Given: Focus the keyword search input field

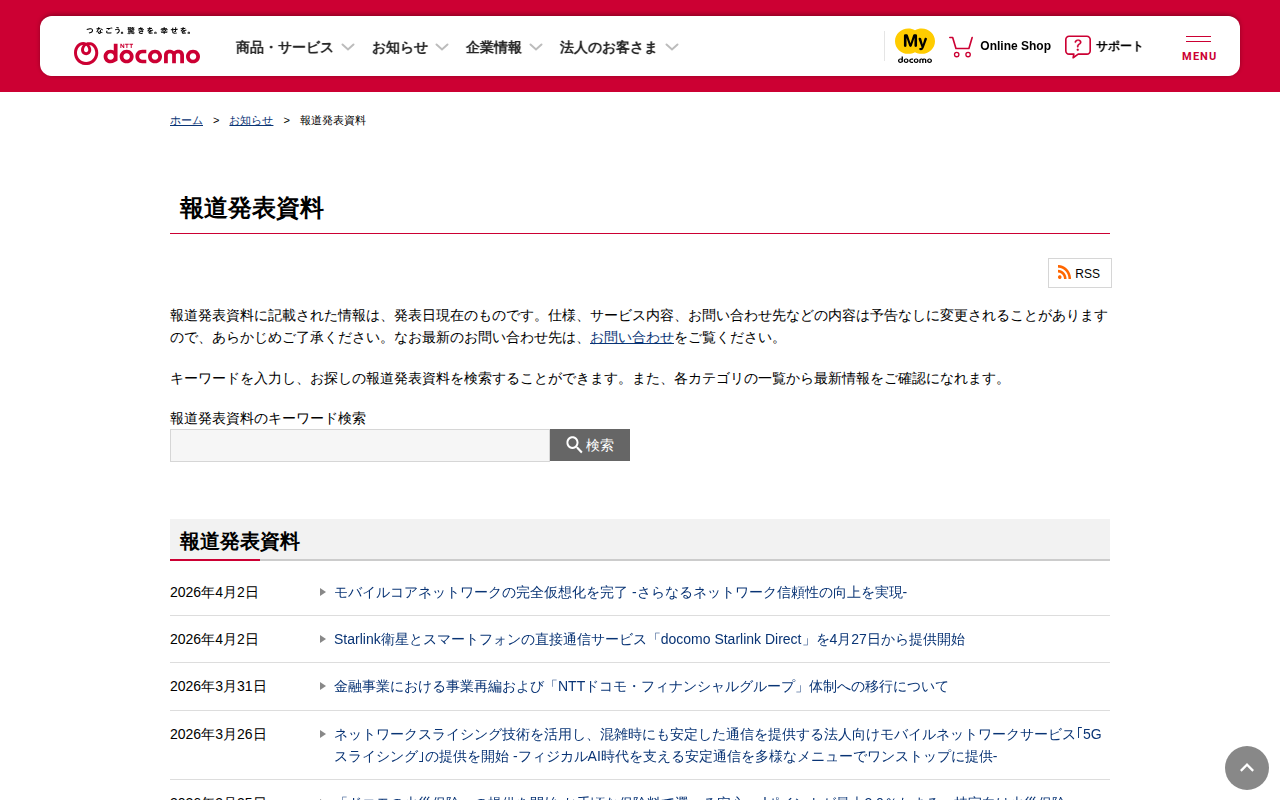Looking at the screenshot, I should coord(360,445).
